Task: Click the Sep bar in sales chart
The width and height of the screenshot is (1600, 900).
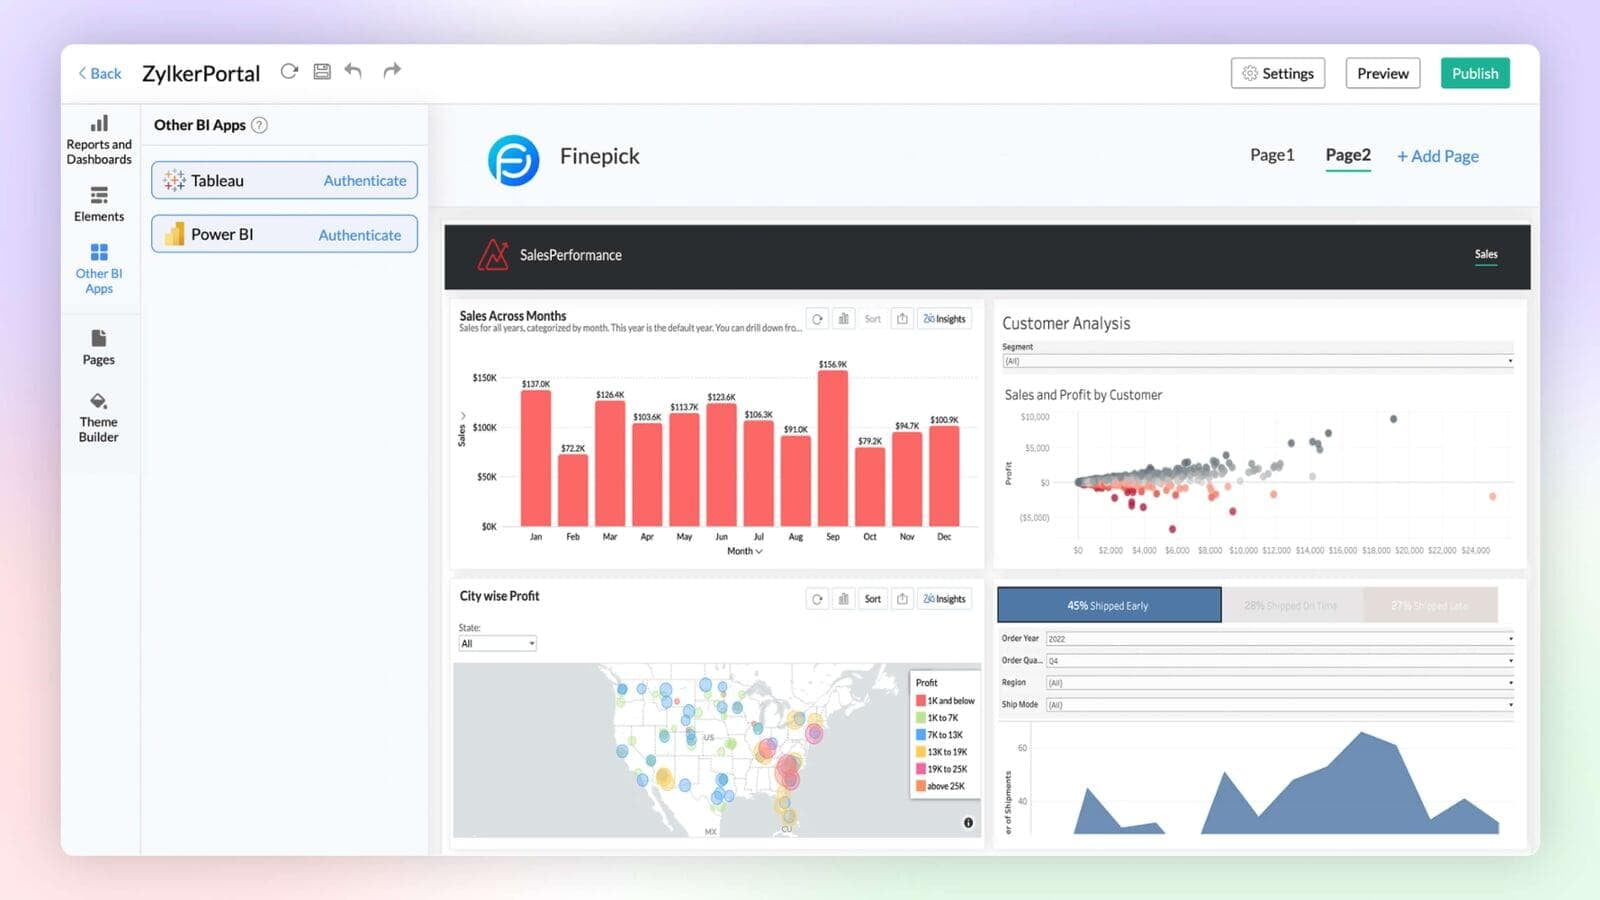Action: pos(833,448)
